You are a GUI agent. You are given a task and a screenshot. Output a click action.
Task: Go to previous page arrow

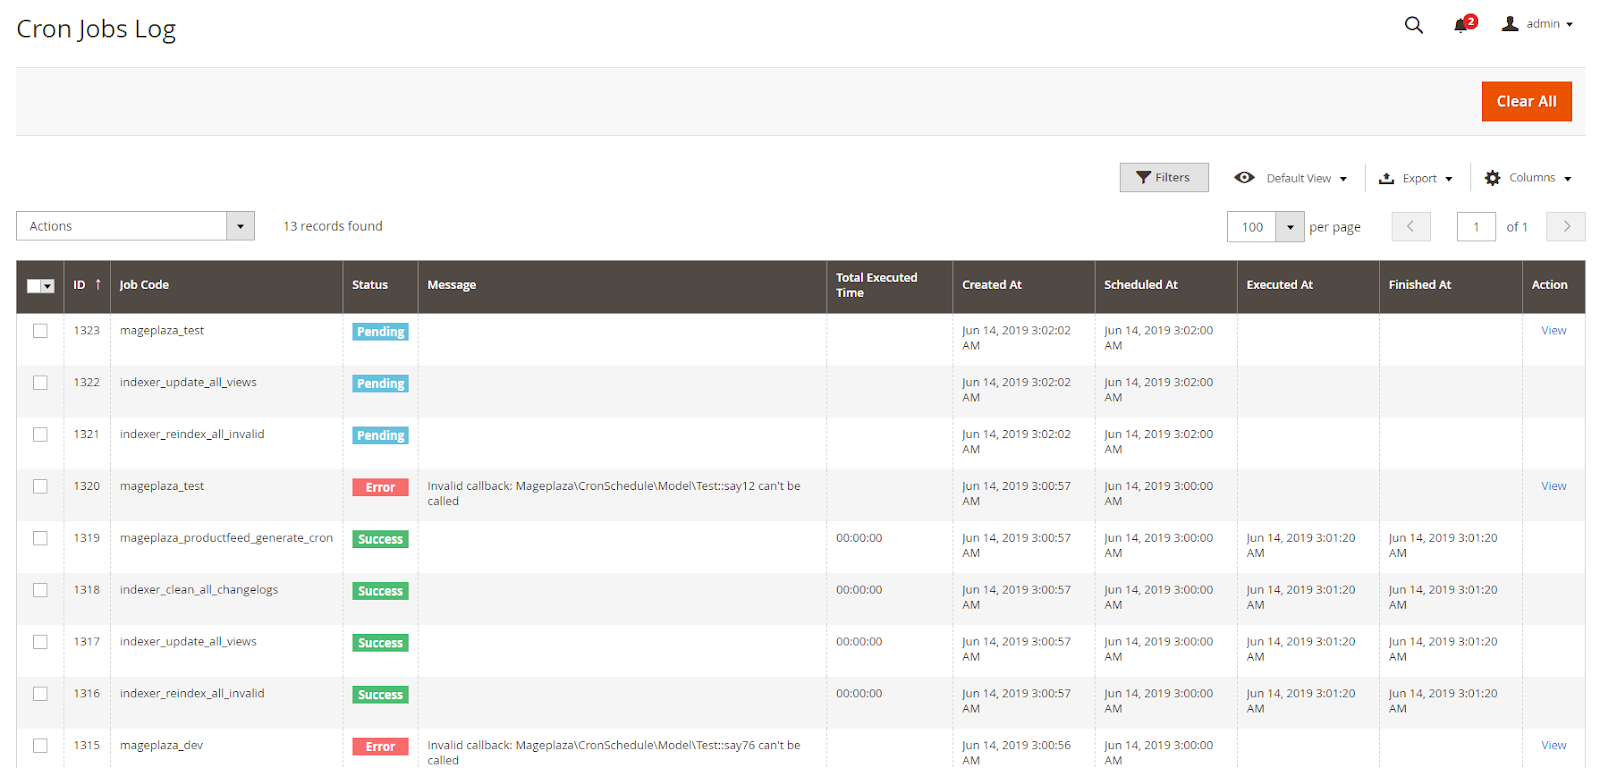1410,227
